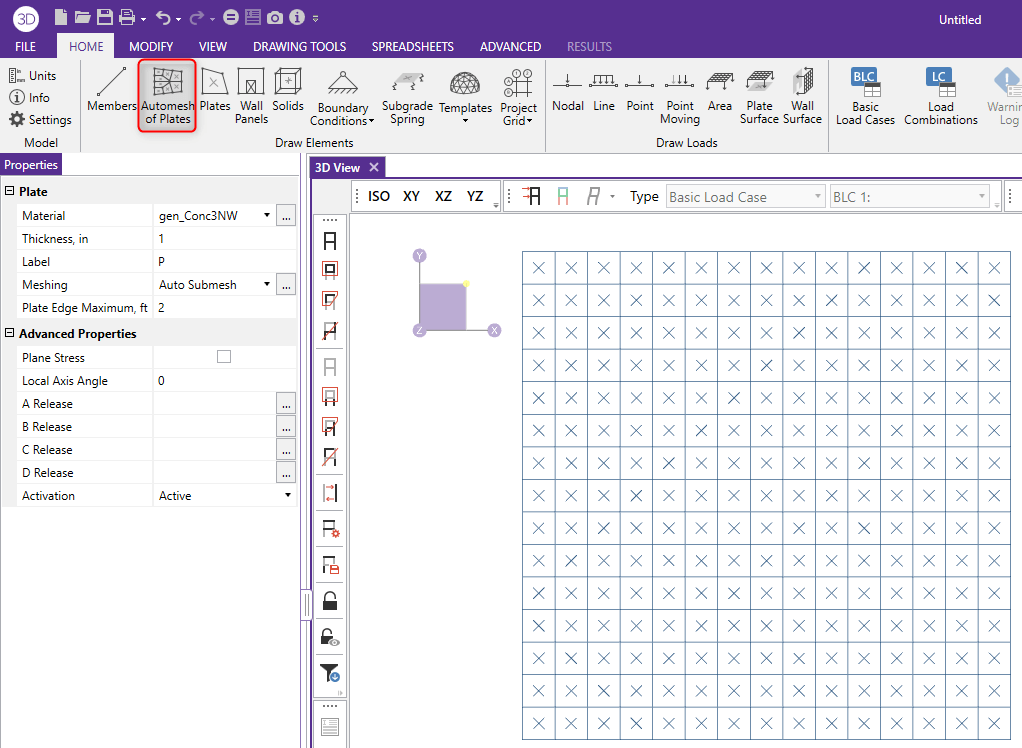Image resolution: width=1022 pixels, height=748 pixels.
Task: Click the Subgrade Spring icon
Action: pos(407,96)
